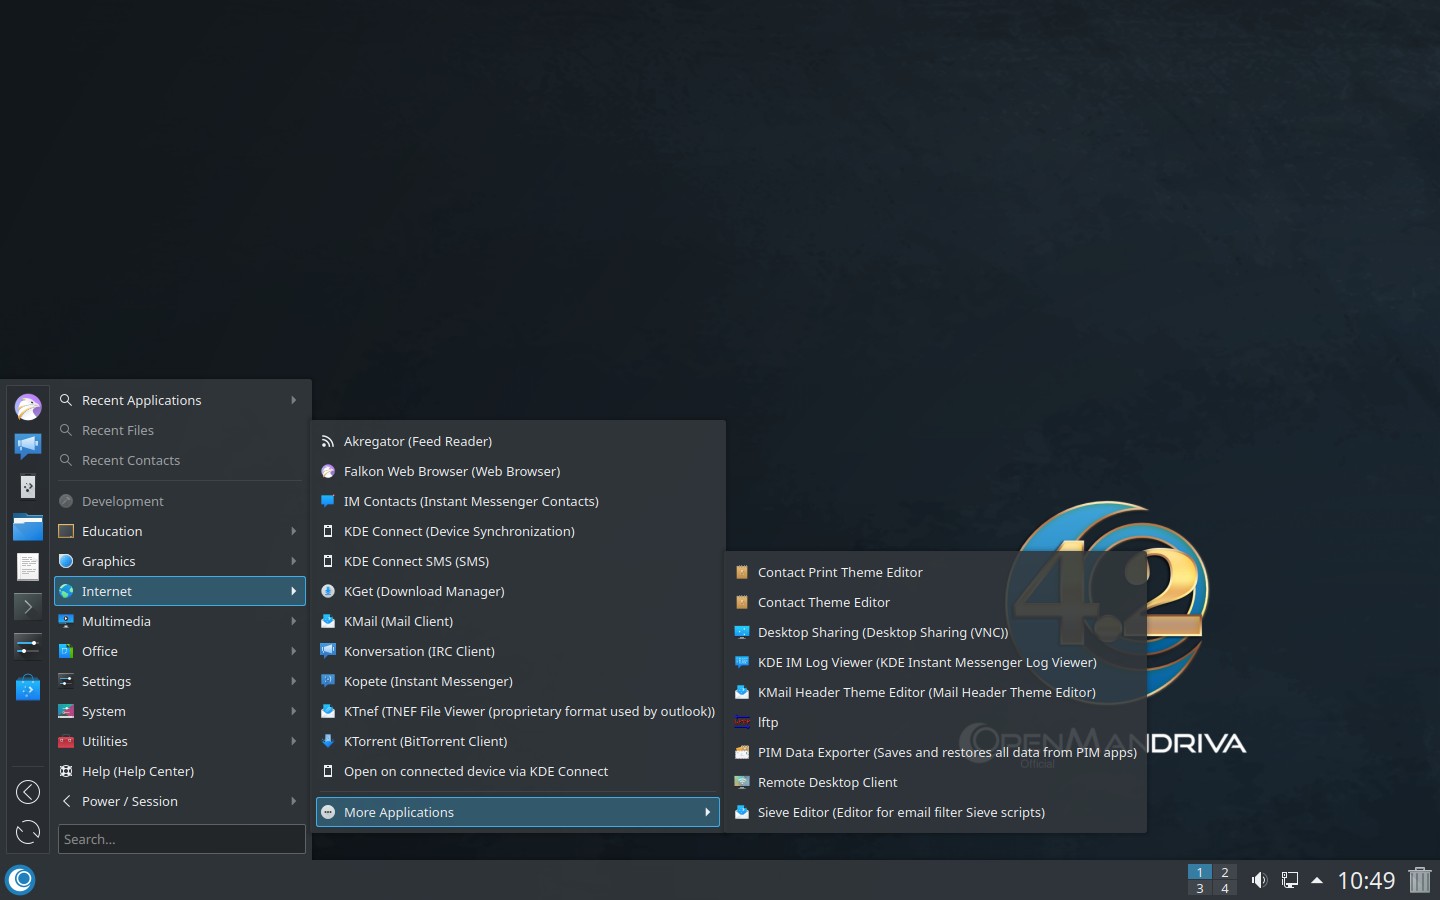The image size is (1440, 900).
Task: Expand the Multimedia submenu
Action: click(180, 621)
